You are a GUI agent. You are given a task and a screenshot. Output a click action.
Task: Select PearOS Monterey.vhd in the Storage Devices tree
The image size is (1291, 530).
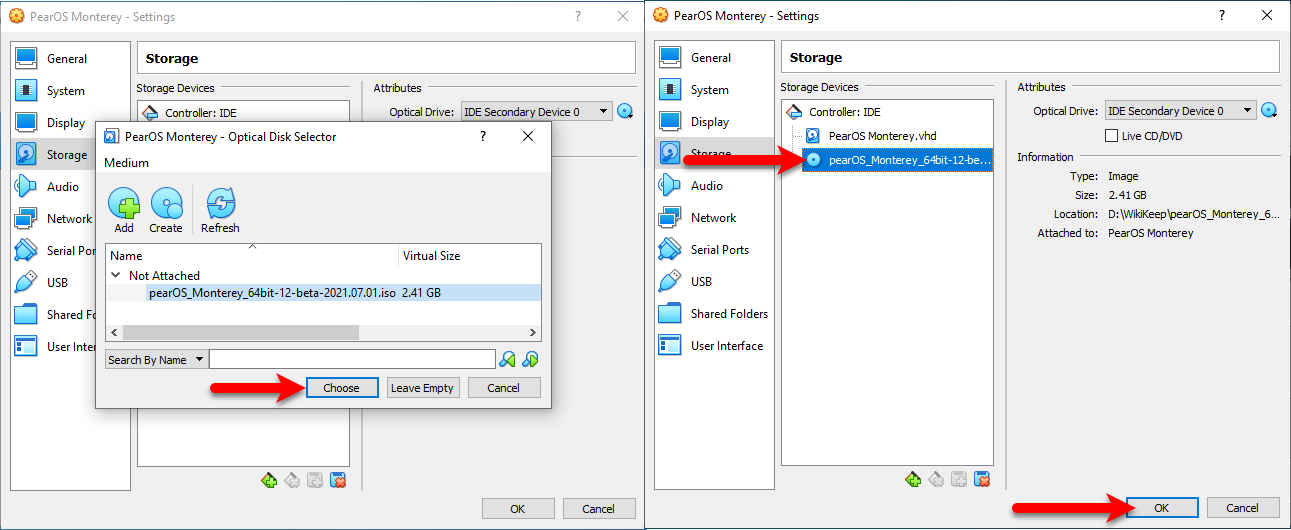882,136
